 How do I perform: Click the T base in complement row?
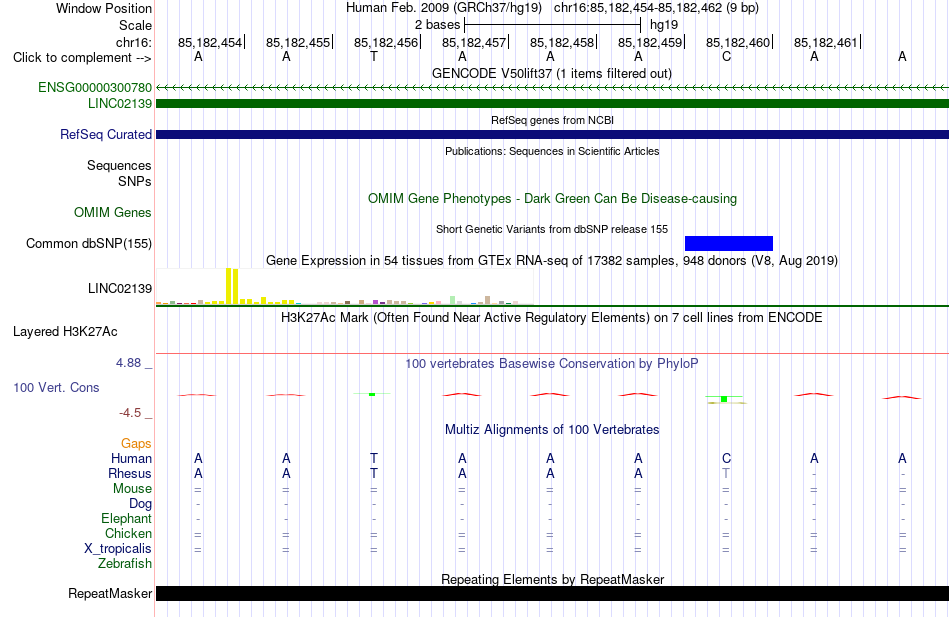374,57
